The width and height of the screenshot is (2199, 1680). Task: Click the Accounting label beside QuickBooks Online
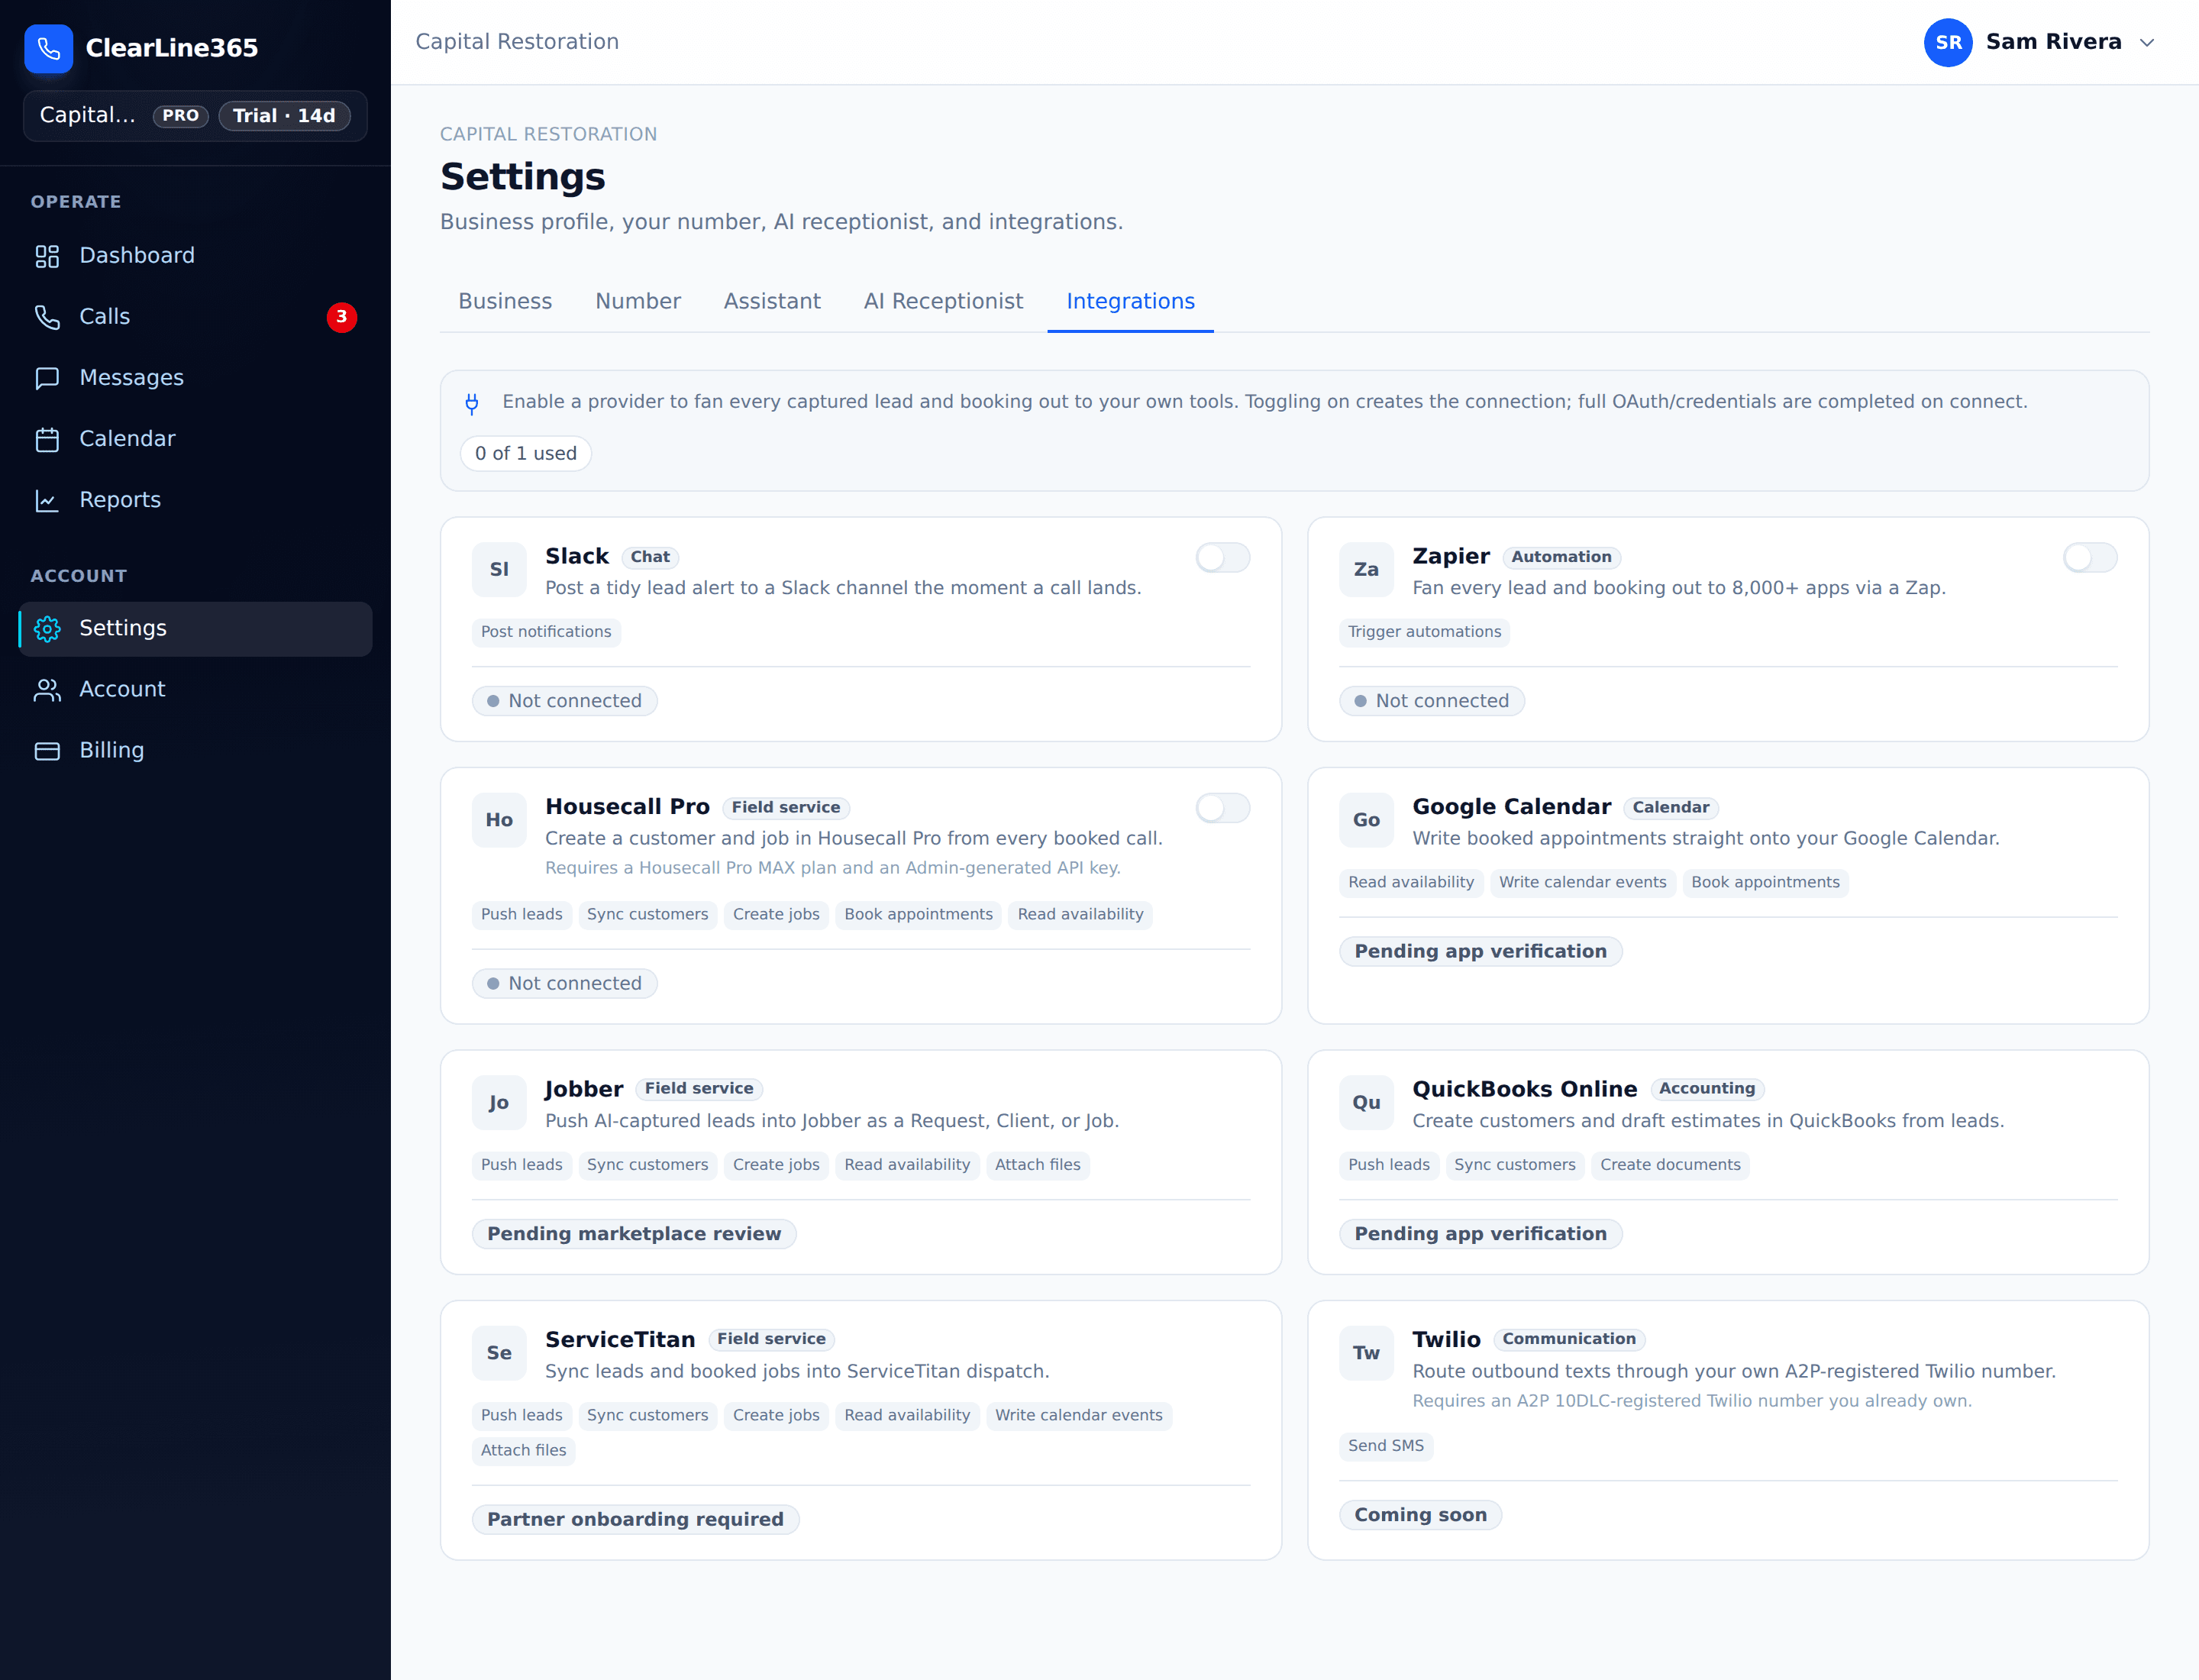1707,1088
